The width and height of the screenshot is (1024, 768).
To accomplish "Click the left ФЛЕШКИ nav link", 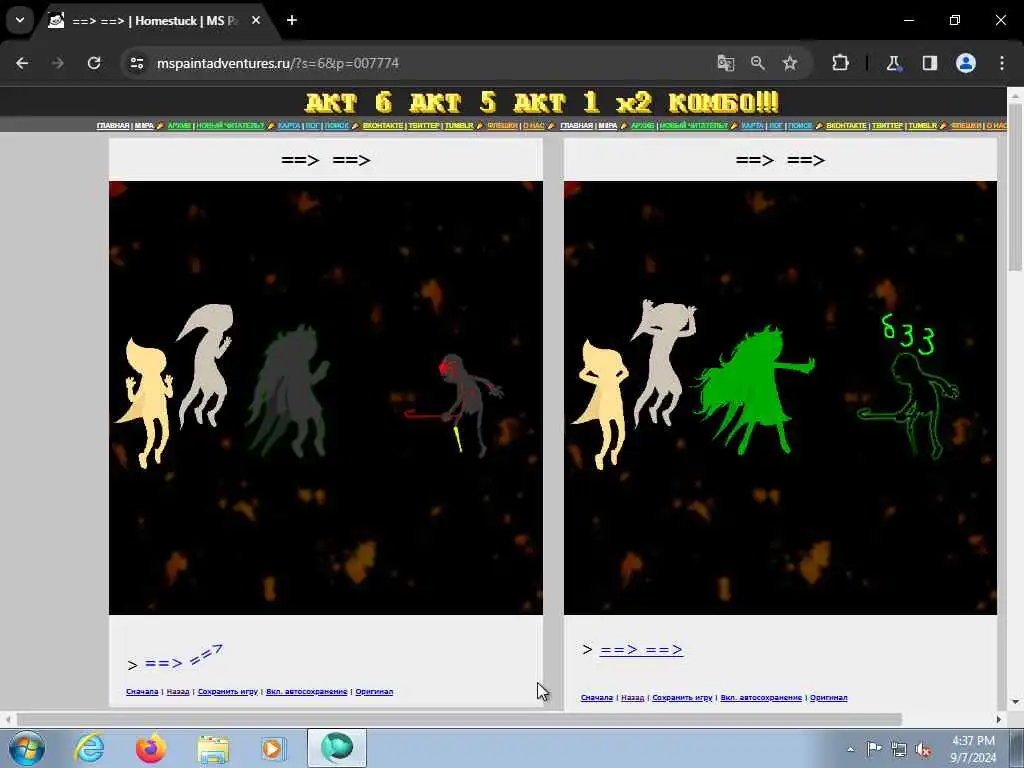I will [x=502, y=125].
